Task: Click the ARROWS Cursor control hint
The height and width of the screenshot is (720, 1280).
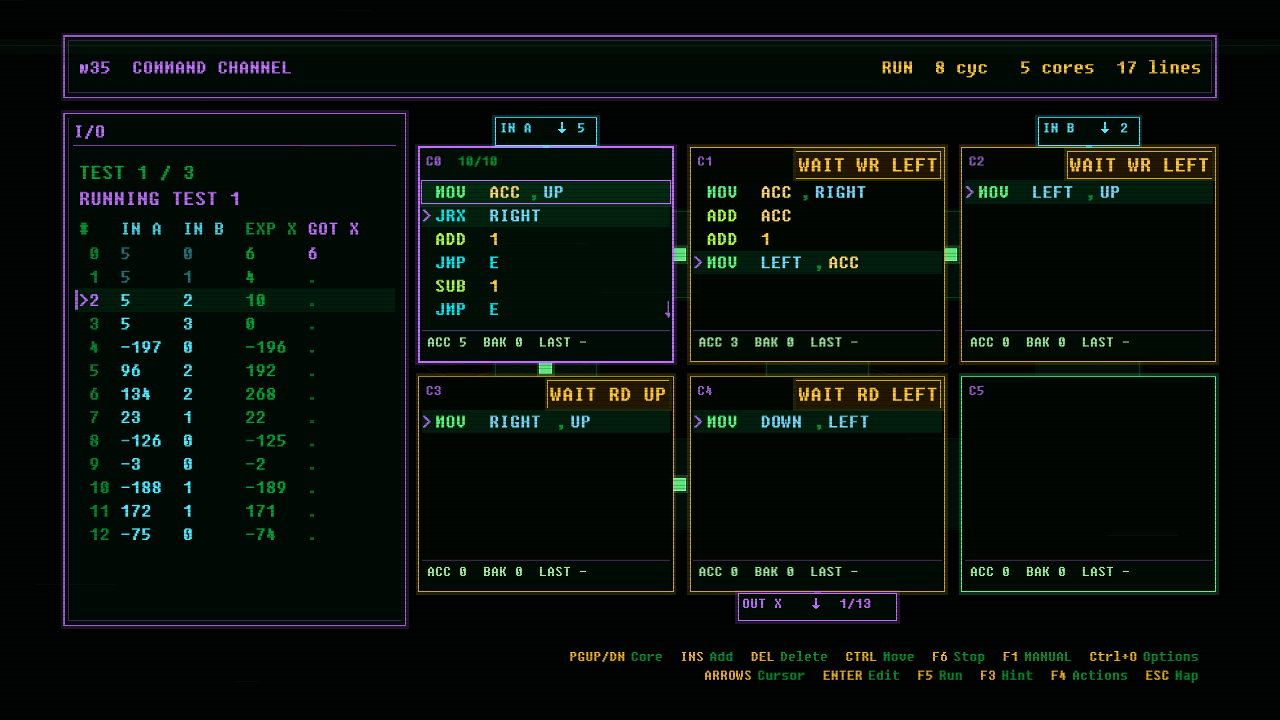Action: (x=754, y=676)
